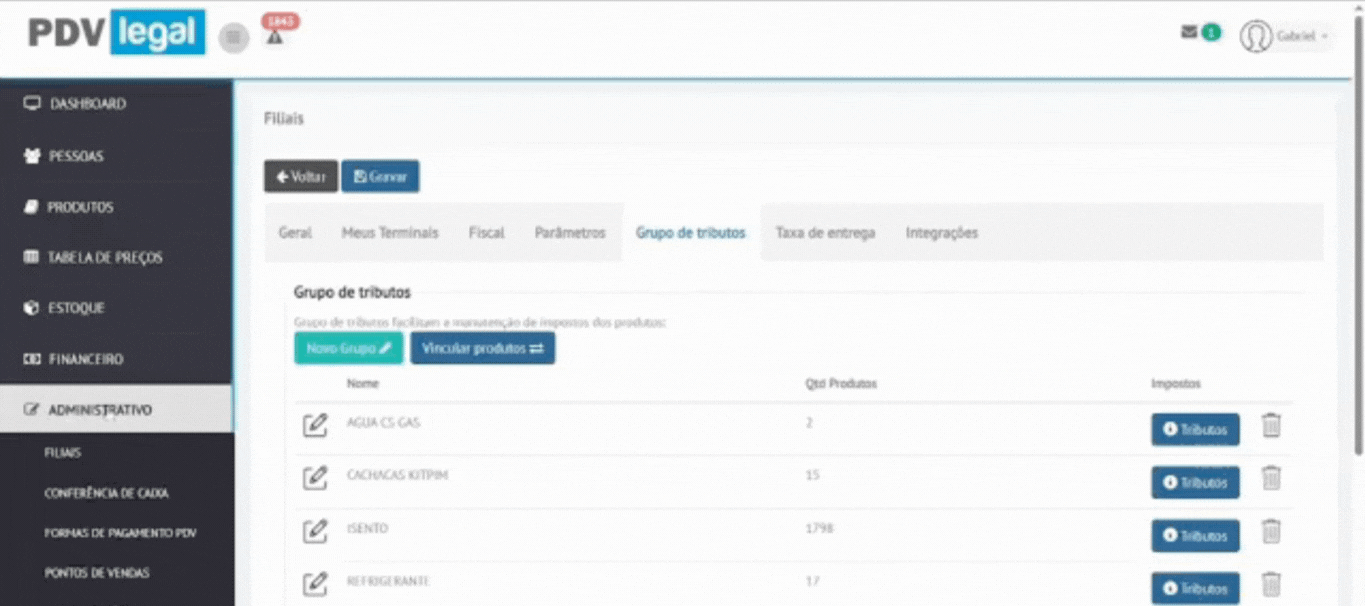Collapse the Administrativo sidebar section

pos(115,410)
